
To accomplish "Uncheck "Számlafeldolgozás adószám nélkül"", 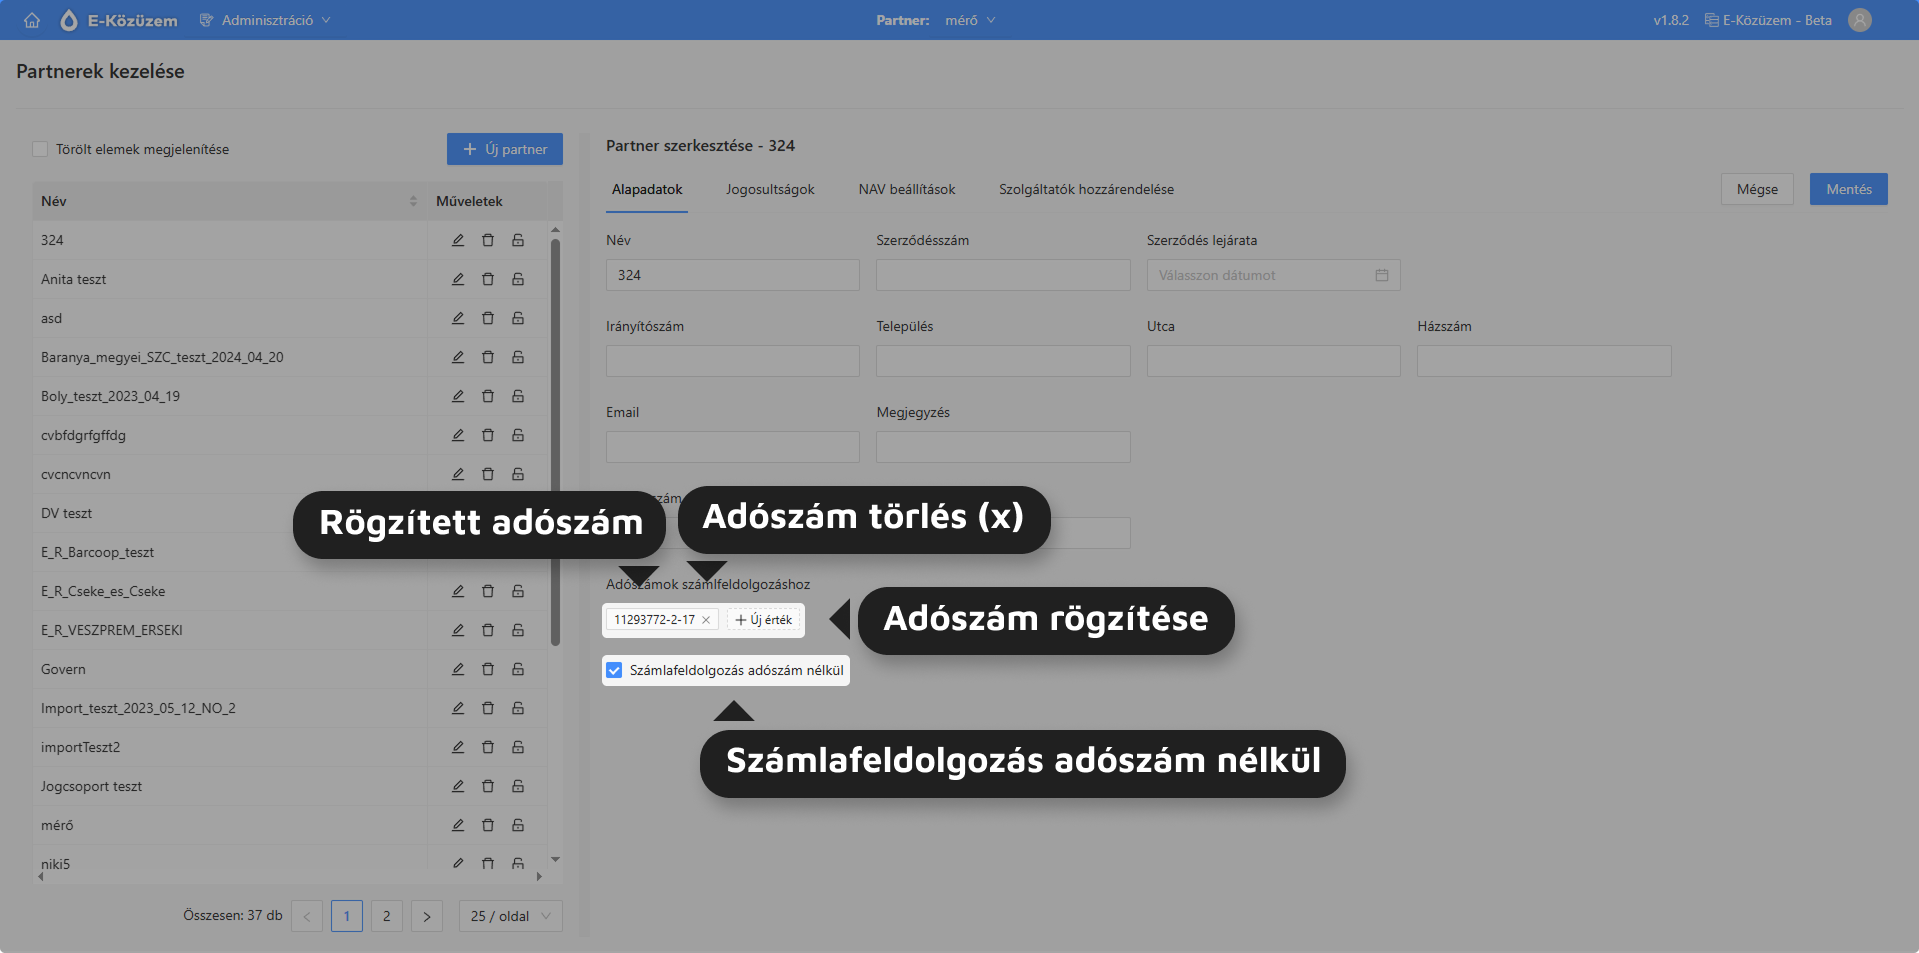I will click(x=614, y=670).
